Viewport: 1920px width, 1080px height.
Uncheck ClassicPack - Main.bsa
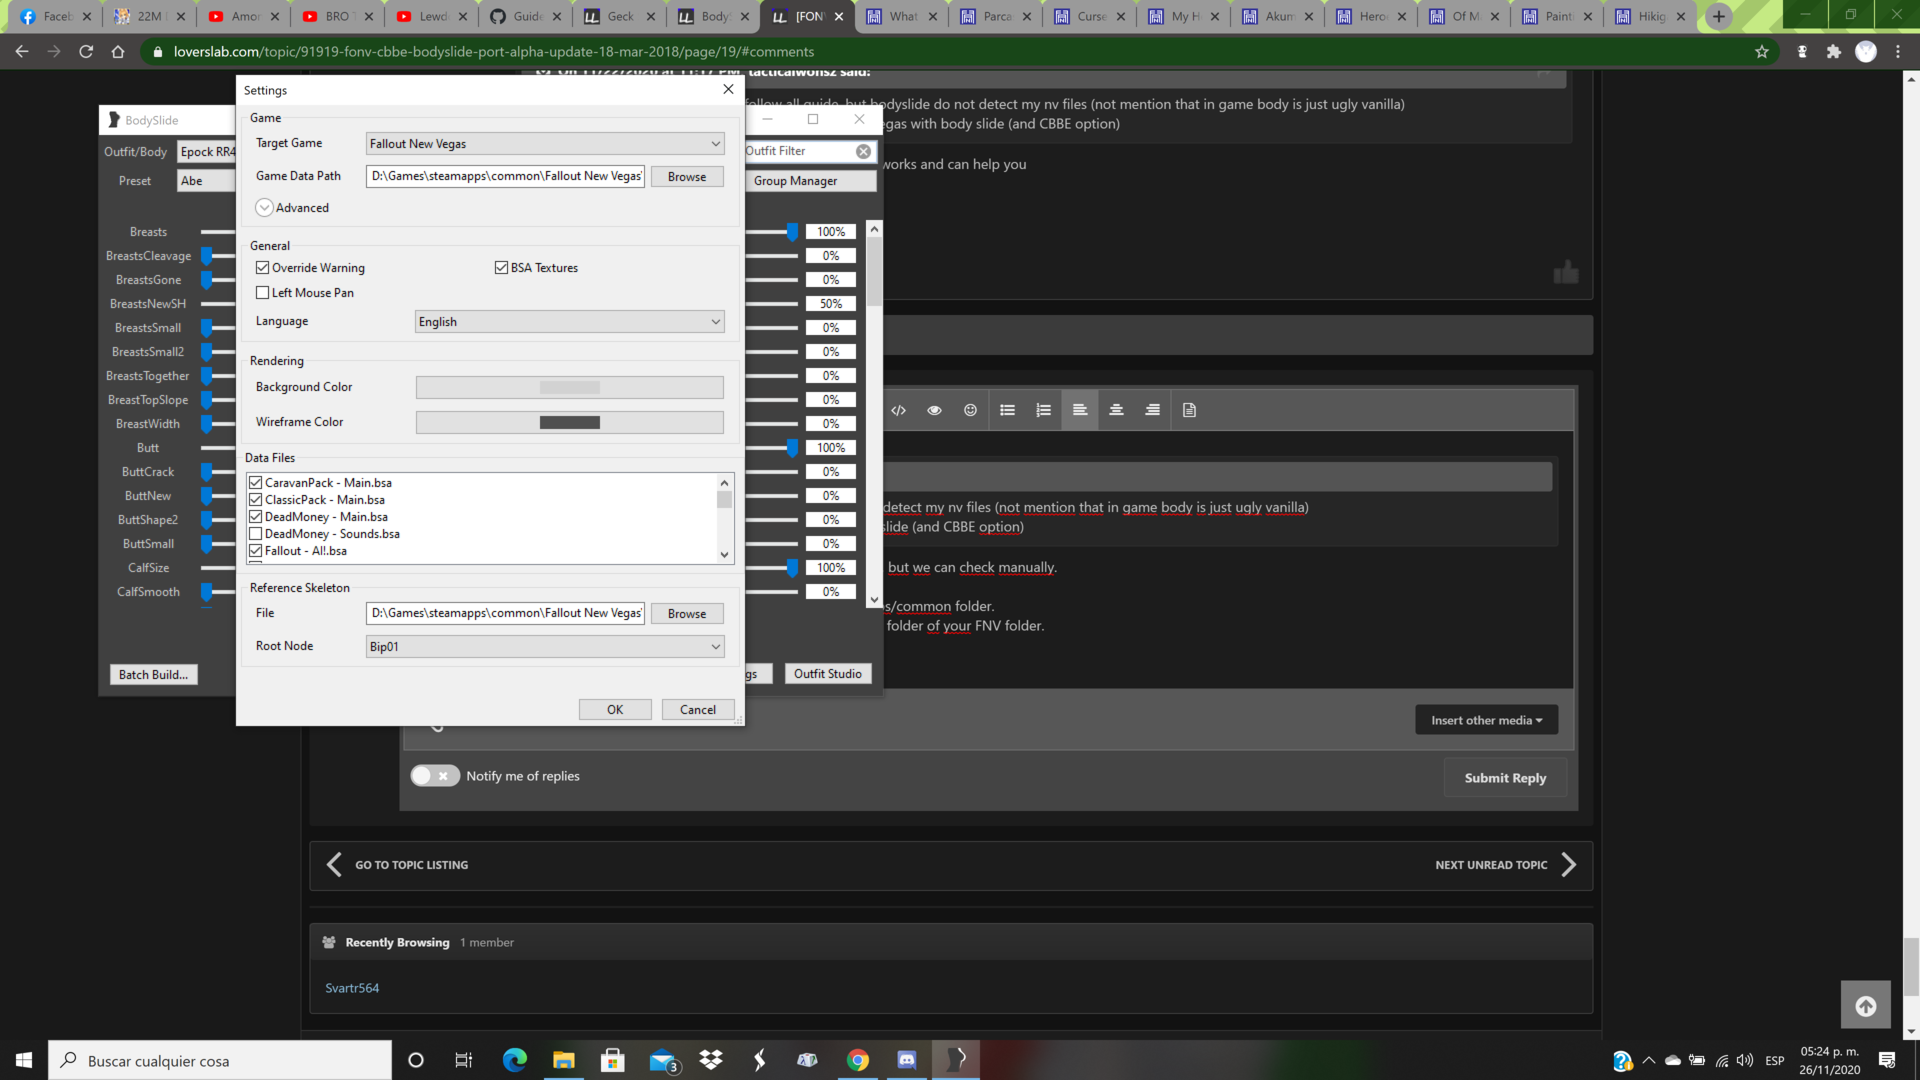click(255, 500)
